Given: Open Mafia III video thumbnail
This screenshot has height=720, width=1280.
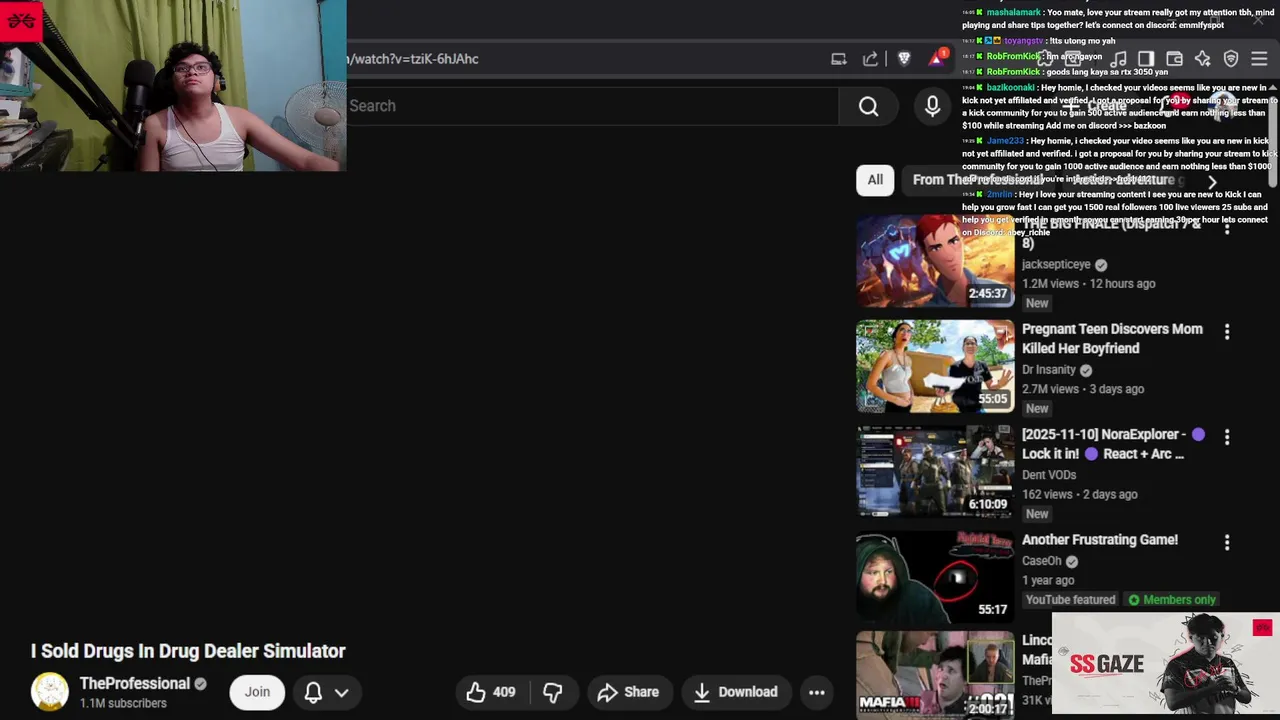Looking at the screenshot, I should coord(935,675).
